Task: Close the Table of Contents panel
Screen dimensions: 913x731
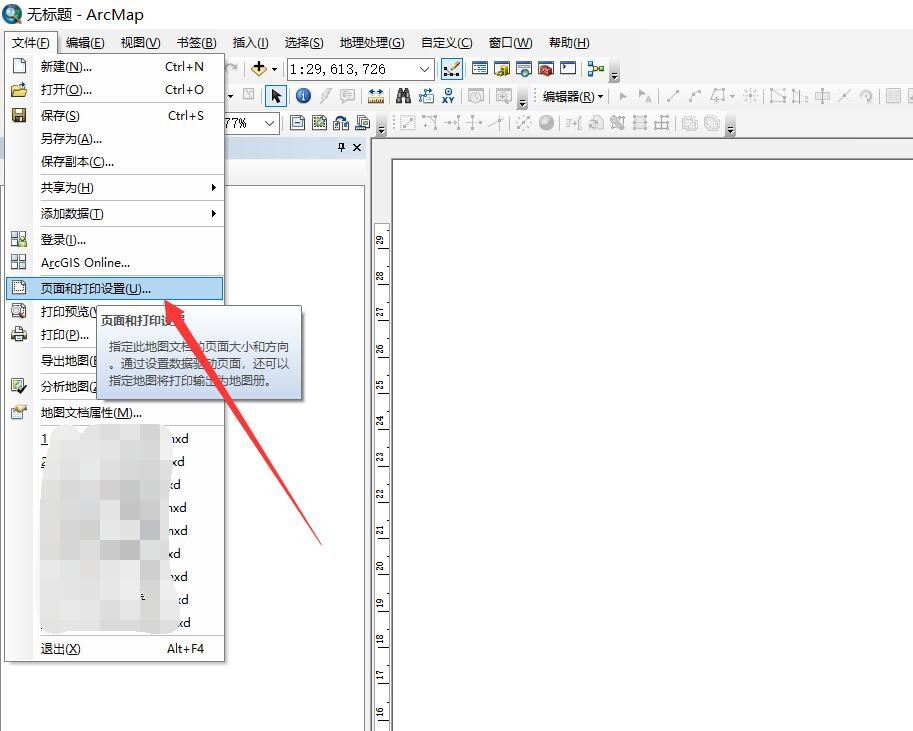Action: point(357,147)
